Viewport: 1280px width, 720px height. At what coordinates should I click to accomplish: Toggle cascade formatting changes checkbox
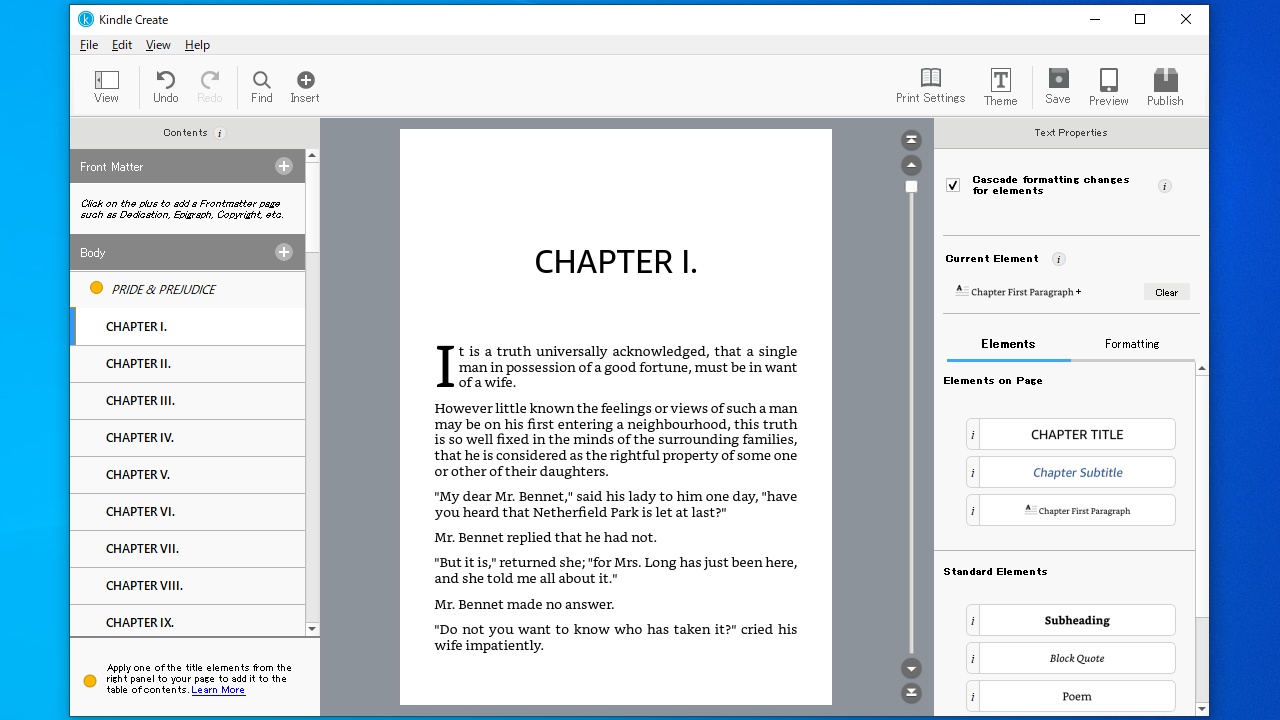tap(953, 185)
